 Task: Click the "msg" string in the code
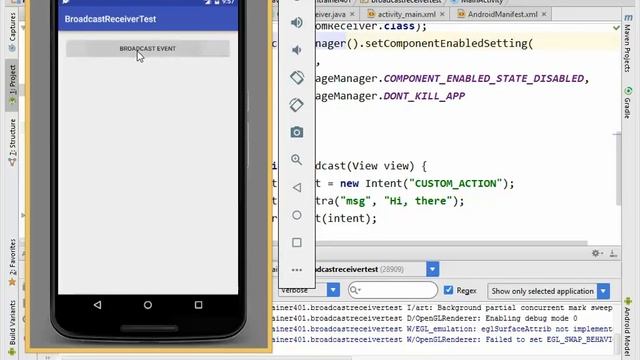[356, 201]
